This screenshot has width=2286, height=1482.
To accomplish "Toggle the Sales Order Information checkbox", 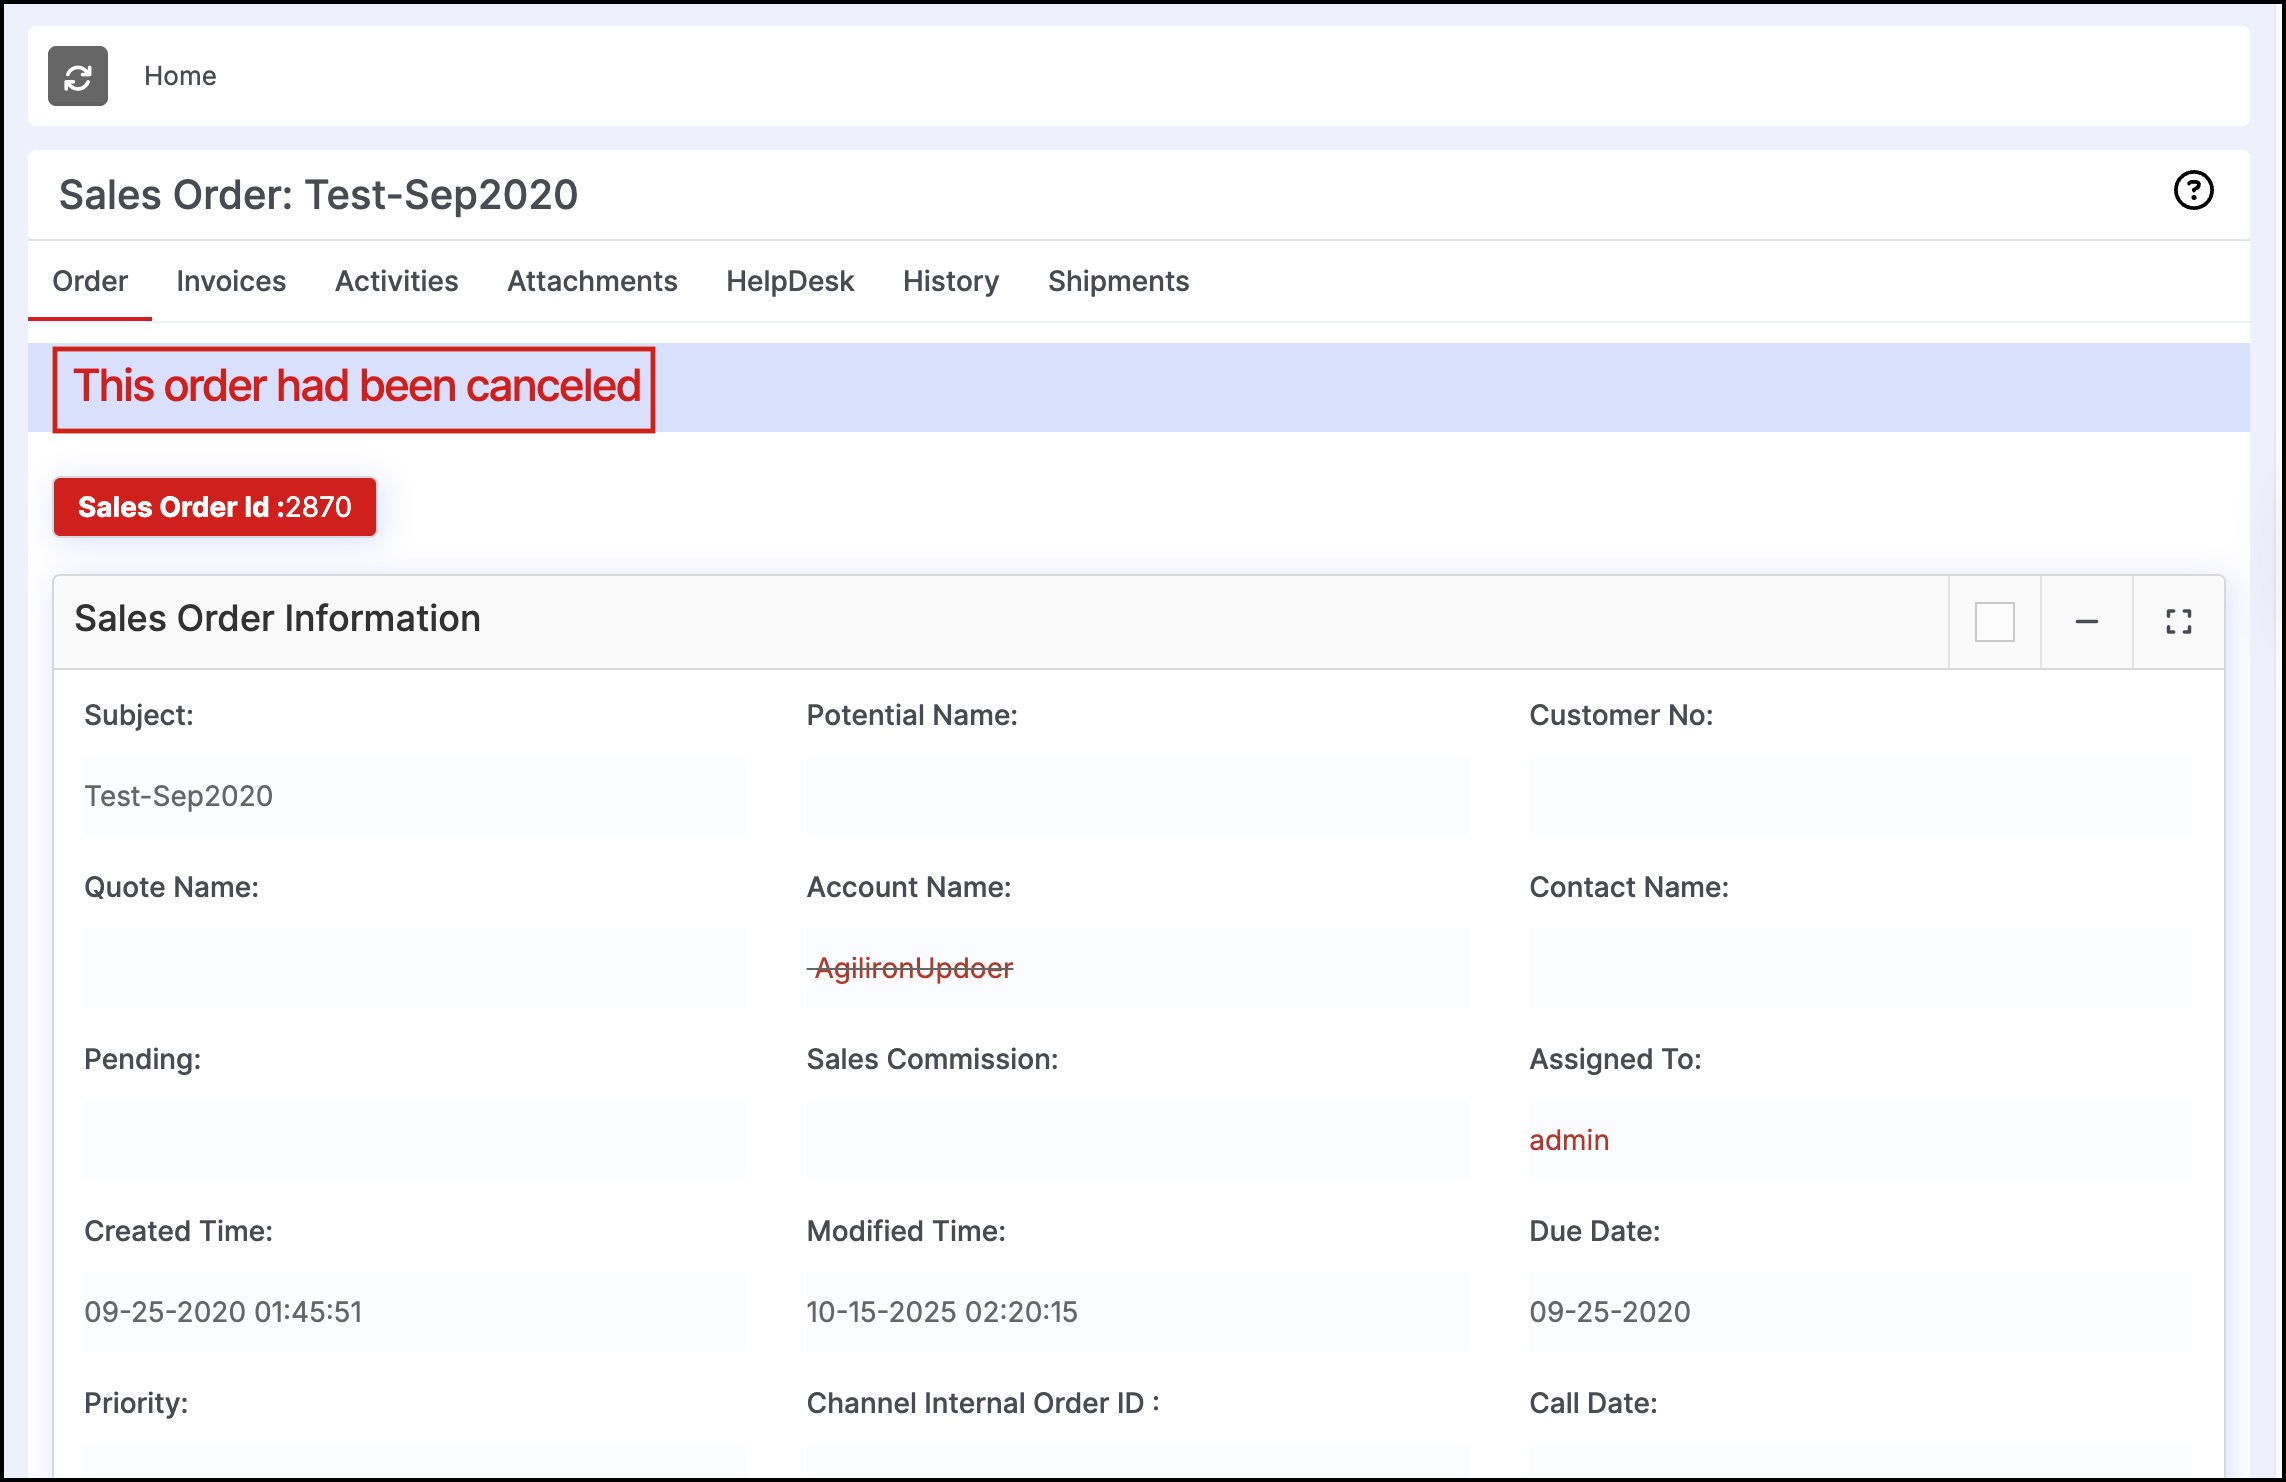I will coord(1994,622).
